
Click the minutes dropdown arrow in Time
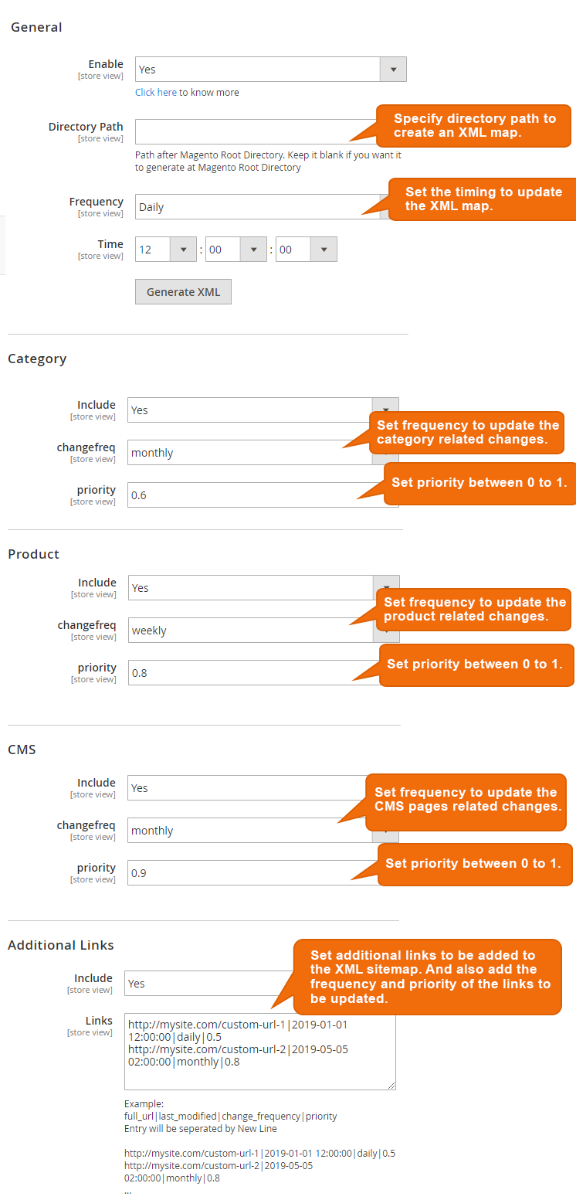pyautogui.click(x=252, y=249)
